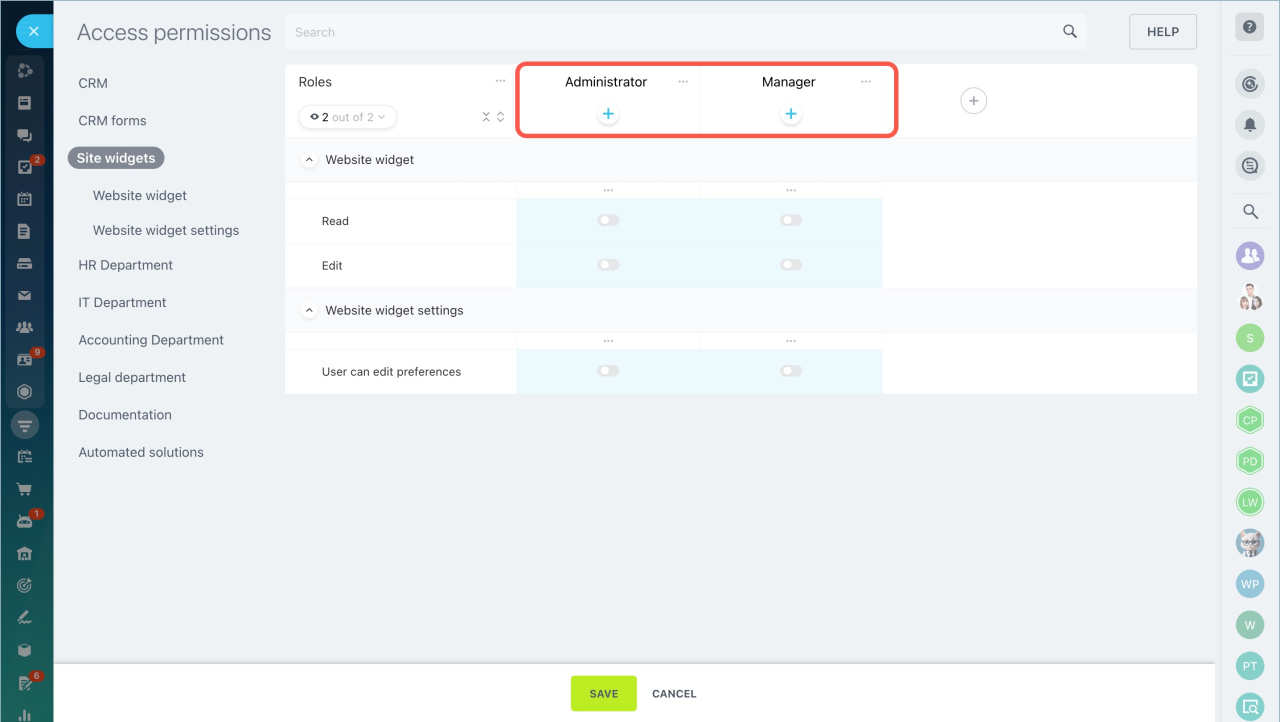
Task: Click the search magnifier icon in search bar
Action: (x=1070, y=32)
